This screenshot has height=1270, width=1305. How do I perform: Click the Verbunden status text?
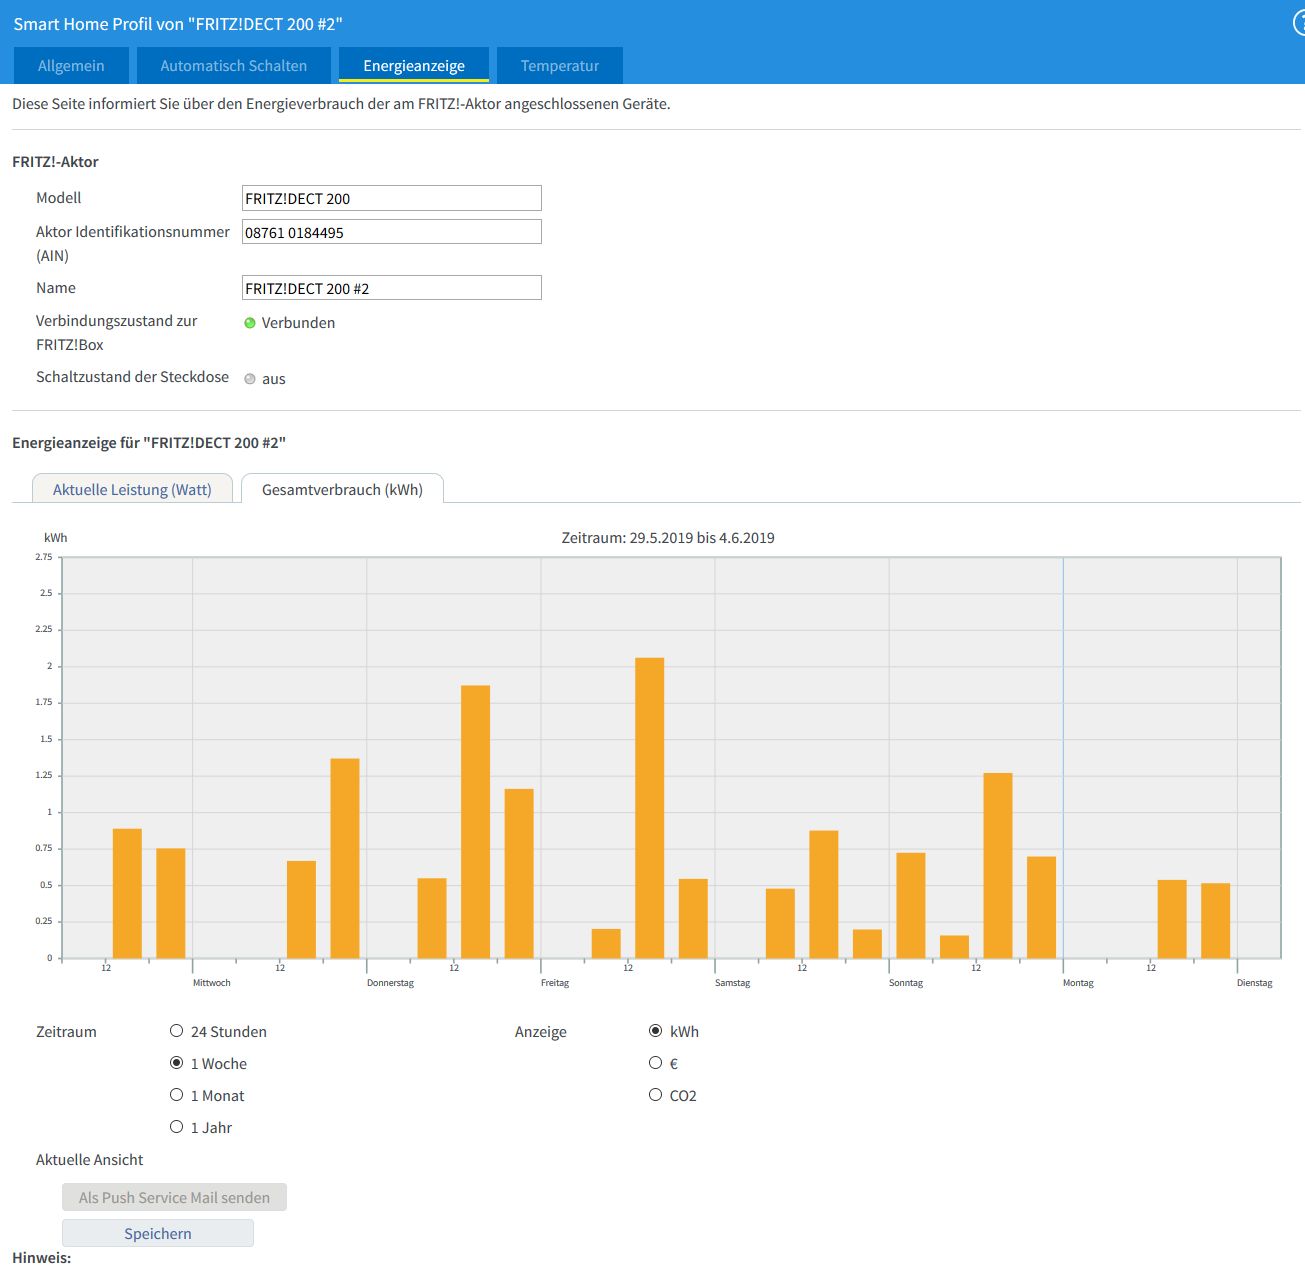[298, 323]
